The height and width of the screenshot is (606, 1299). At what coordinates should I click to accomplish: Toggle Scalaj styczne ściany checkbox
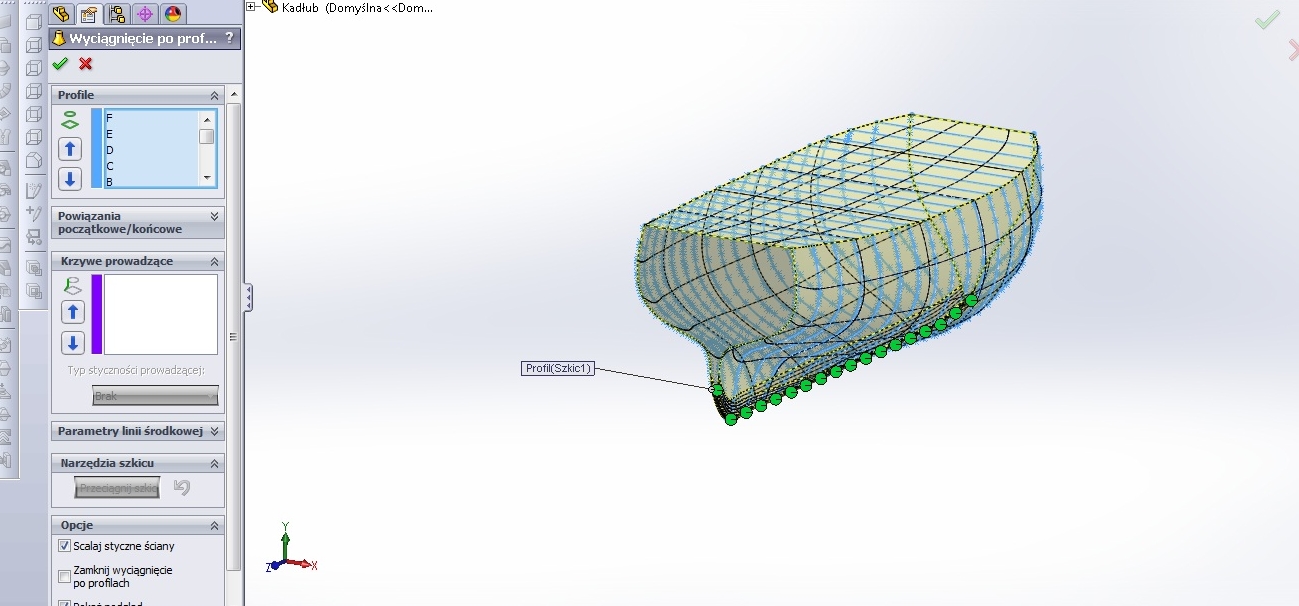pos(65,546)
